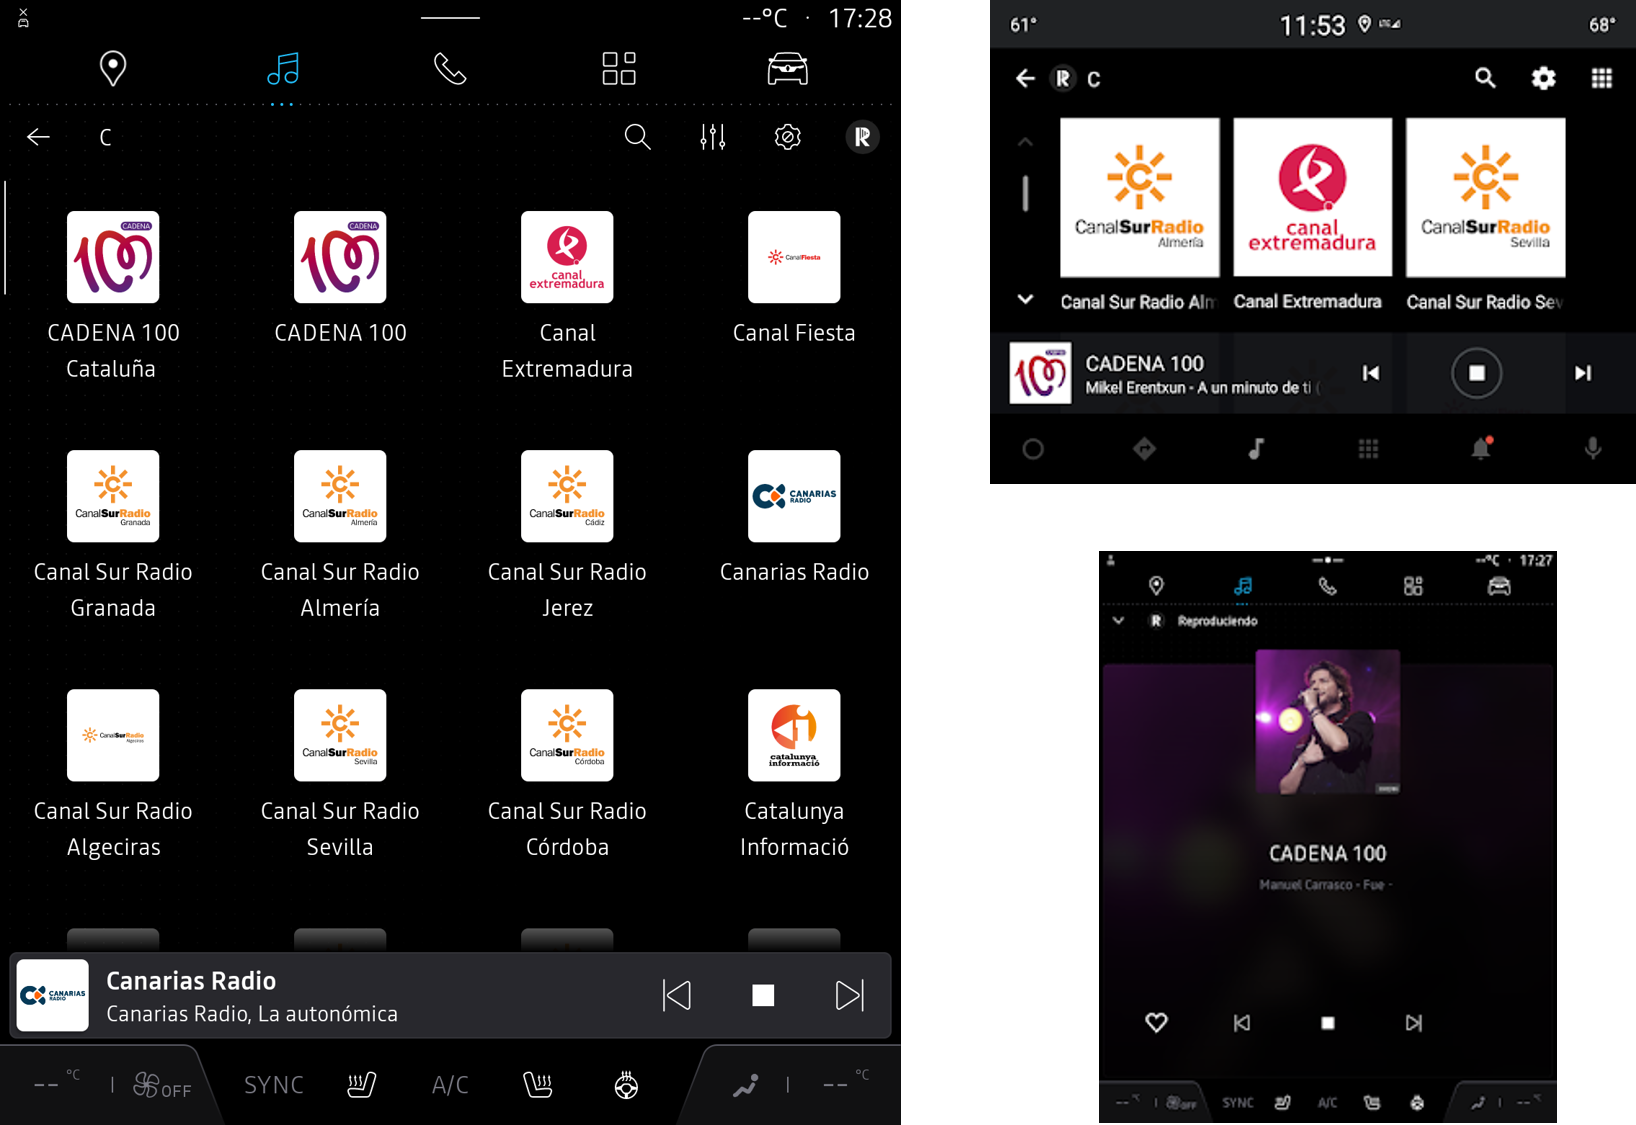Stop playback on bottom-right screen
Screen dimensions: 1636x1125
pos(1328,1023)
